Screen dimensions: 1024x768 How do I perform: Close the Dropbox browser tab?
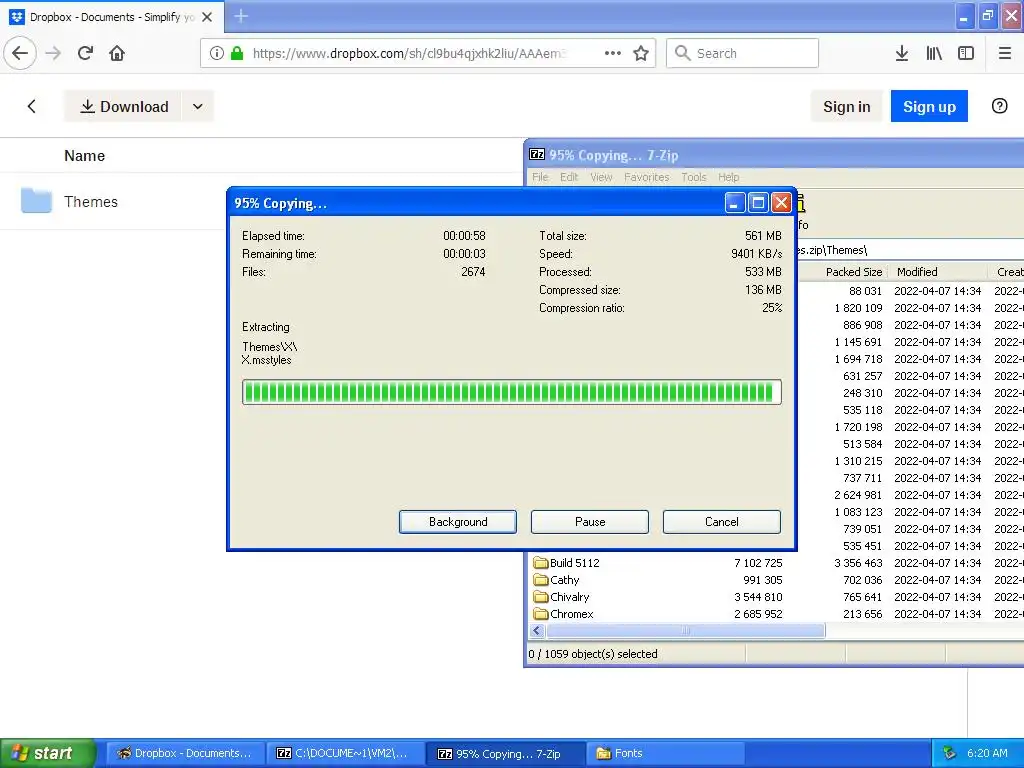pos(207,17)
